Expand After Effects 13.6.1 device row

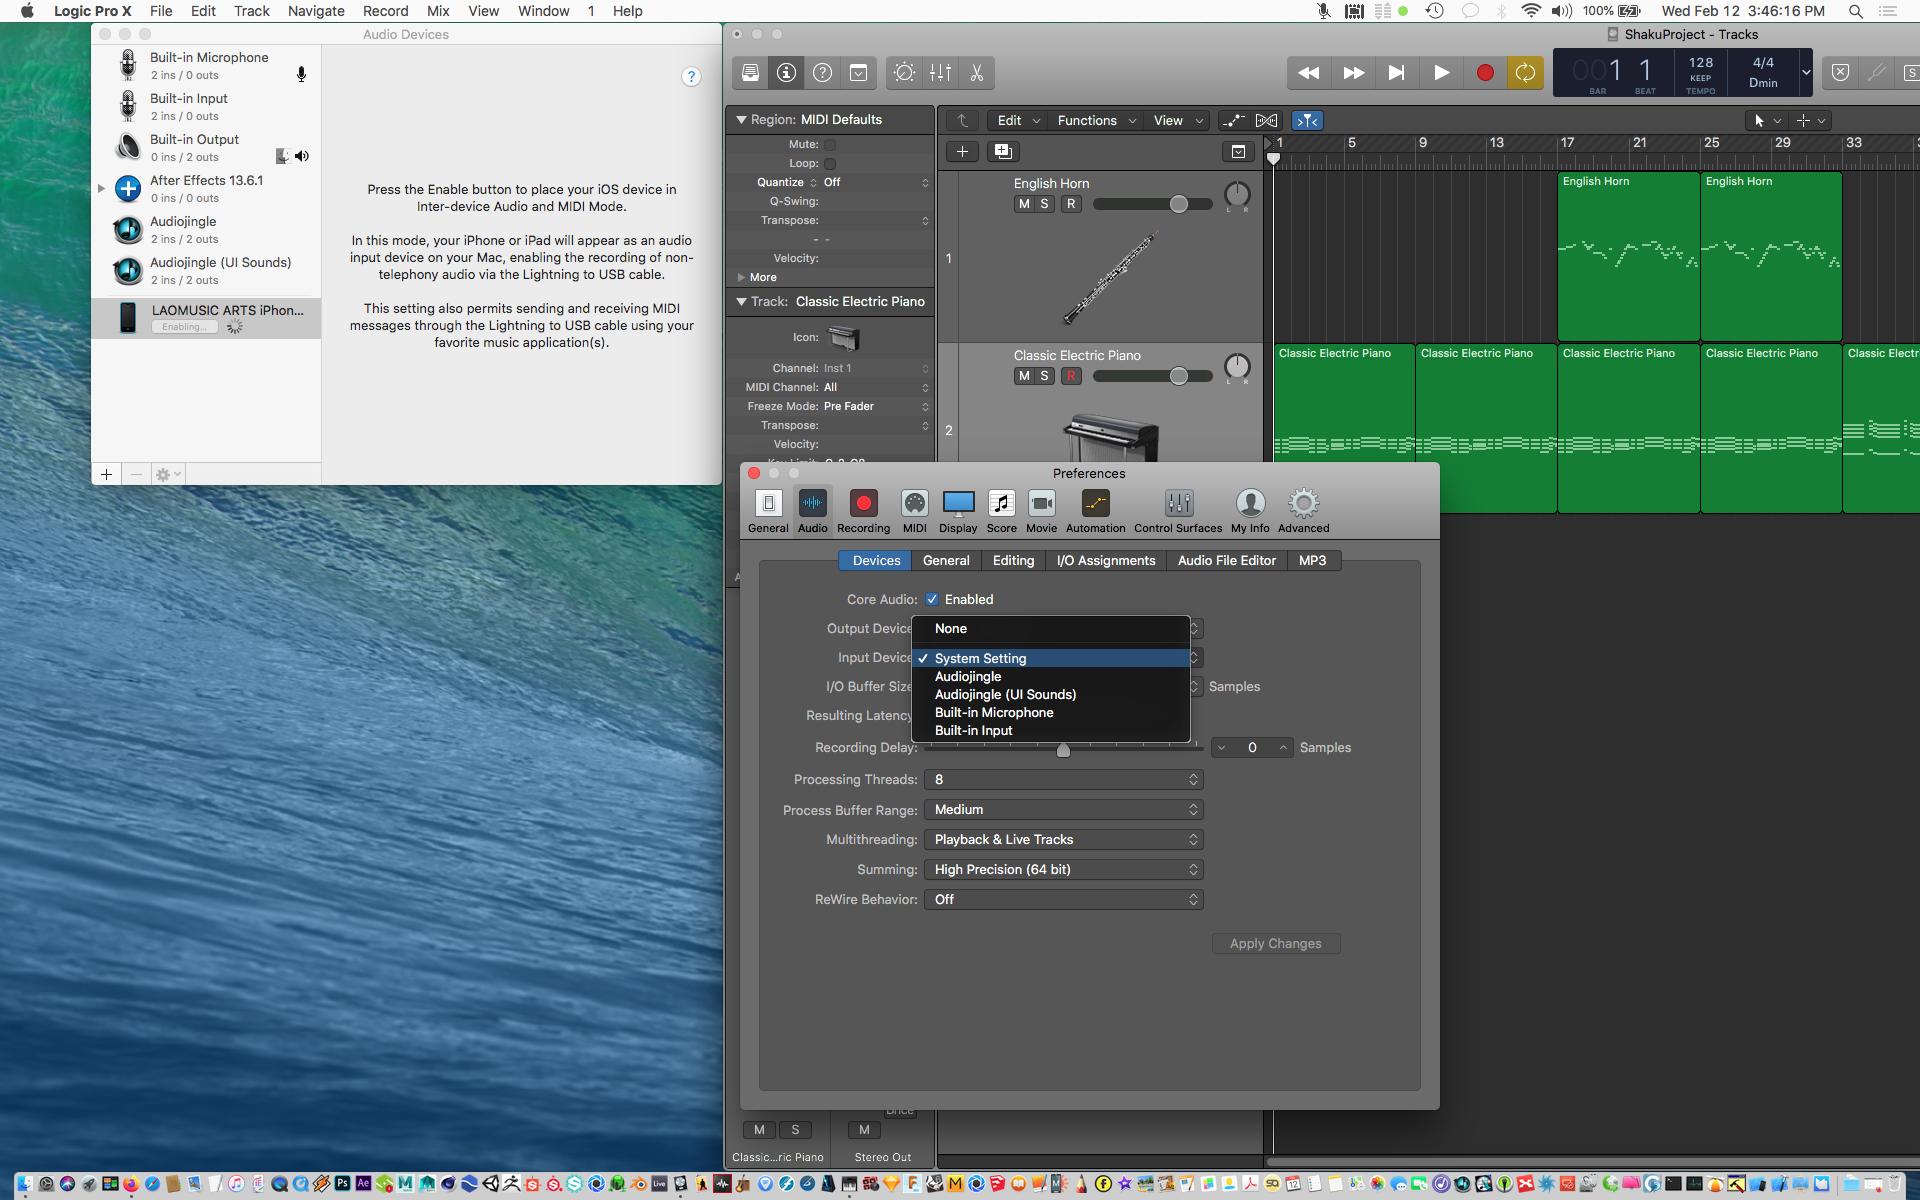coord(101,188)
